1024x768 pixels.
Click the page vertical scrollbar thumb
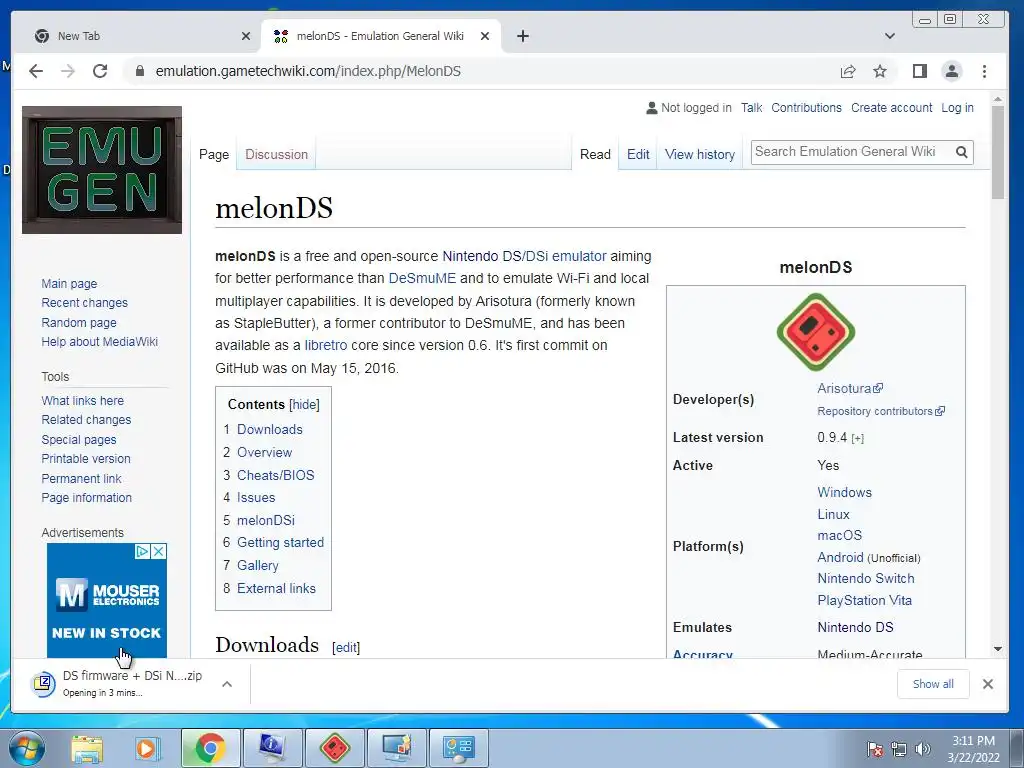click(997, 152)
